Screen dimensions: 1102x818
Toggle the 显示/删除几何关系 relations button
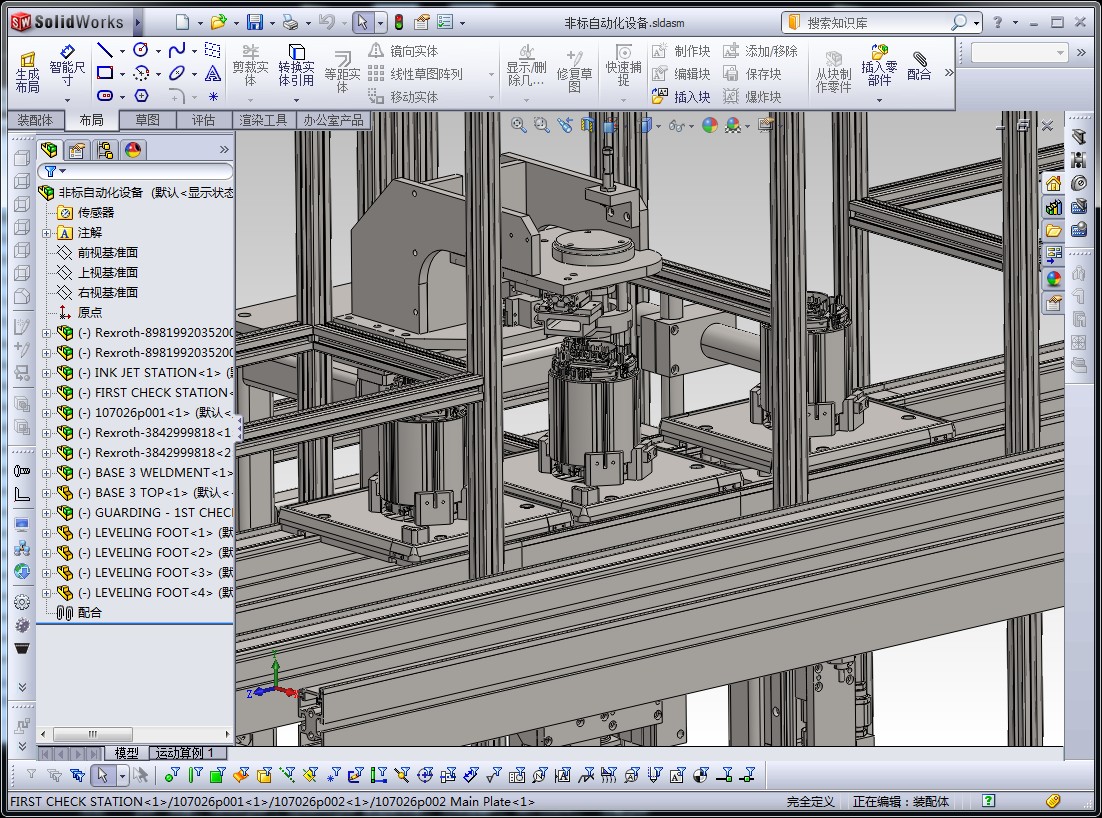click(526, 66)
